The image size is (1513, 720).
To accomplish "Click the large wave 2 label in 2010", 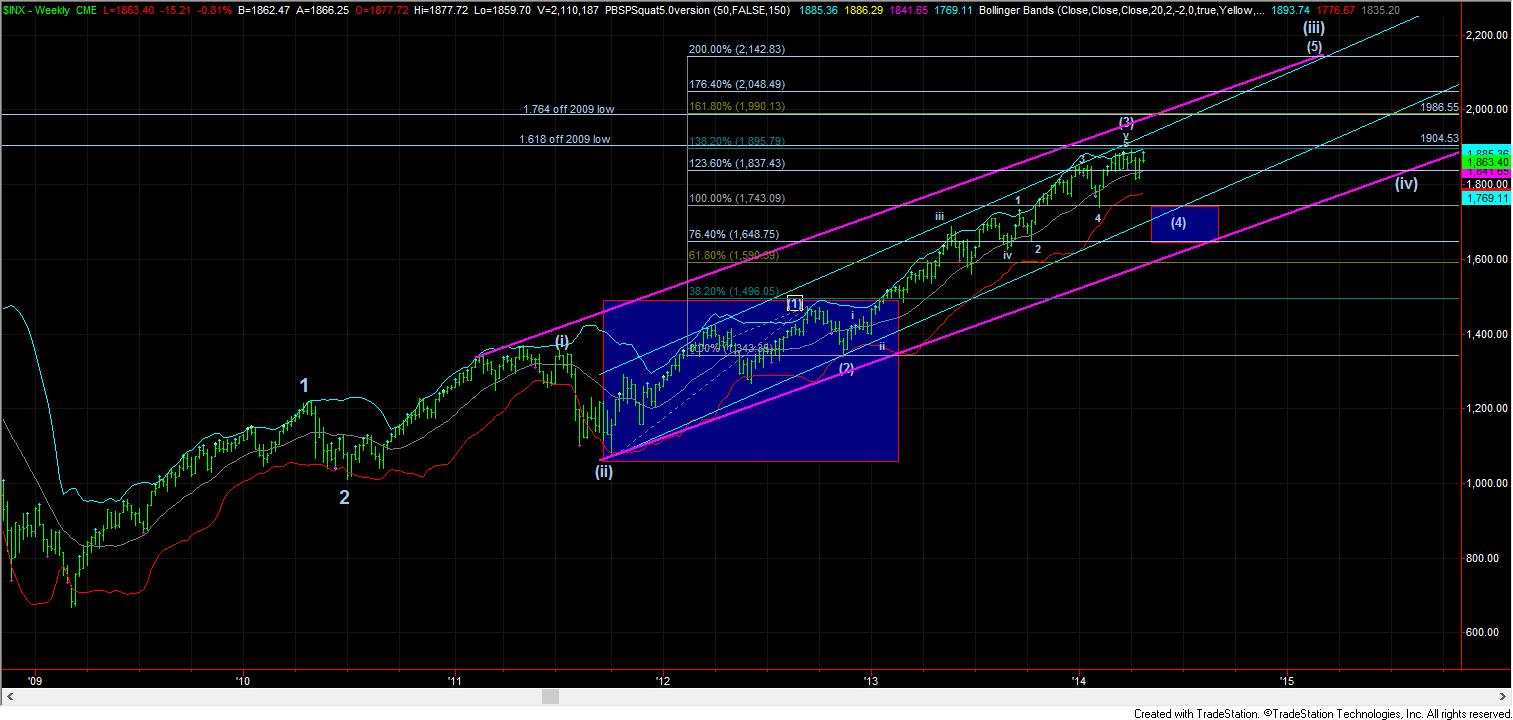I will point(344,497).
